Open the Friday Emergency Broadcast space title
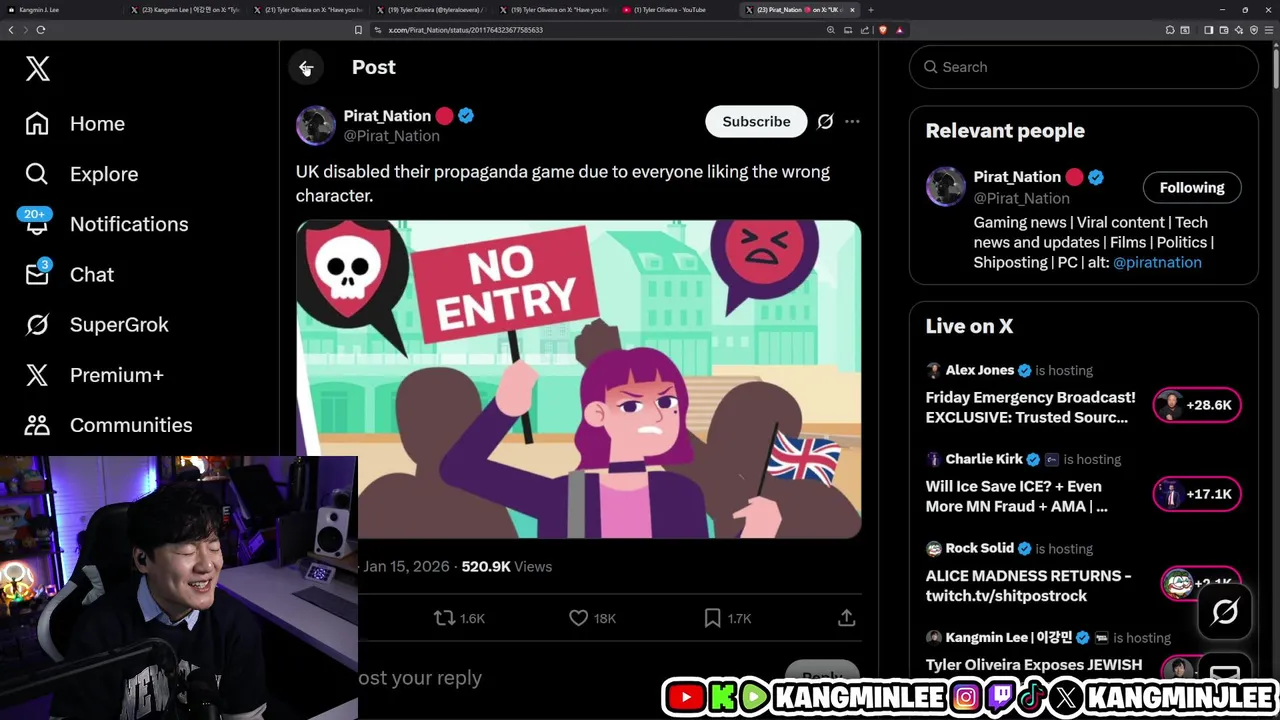 (x=1031, y=407)
